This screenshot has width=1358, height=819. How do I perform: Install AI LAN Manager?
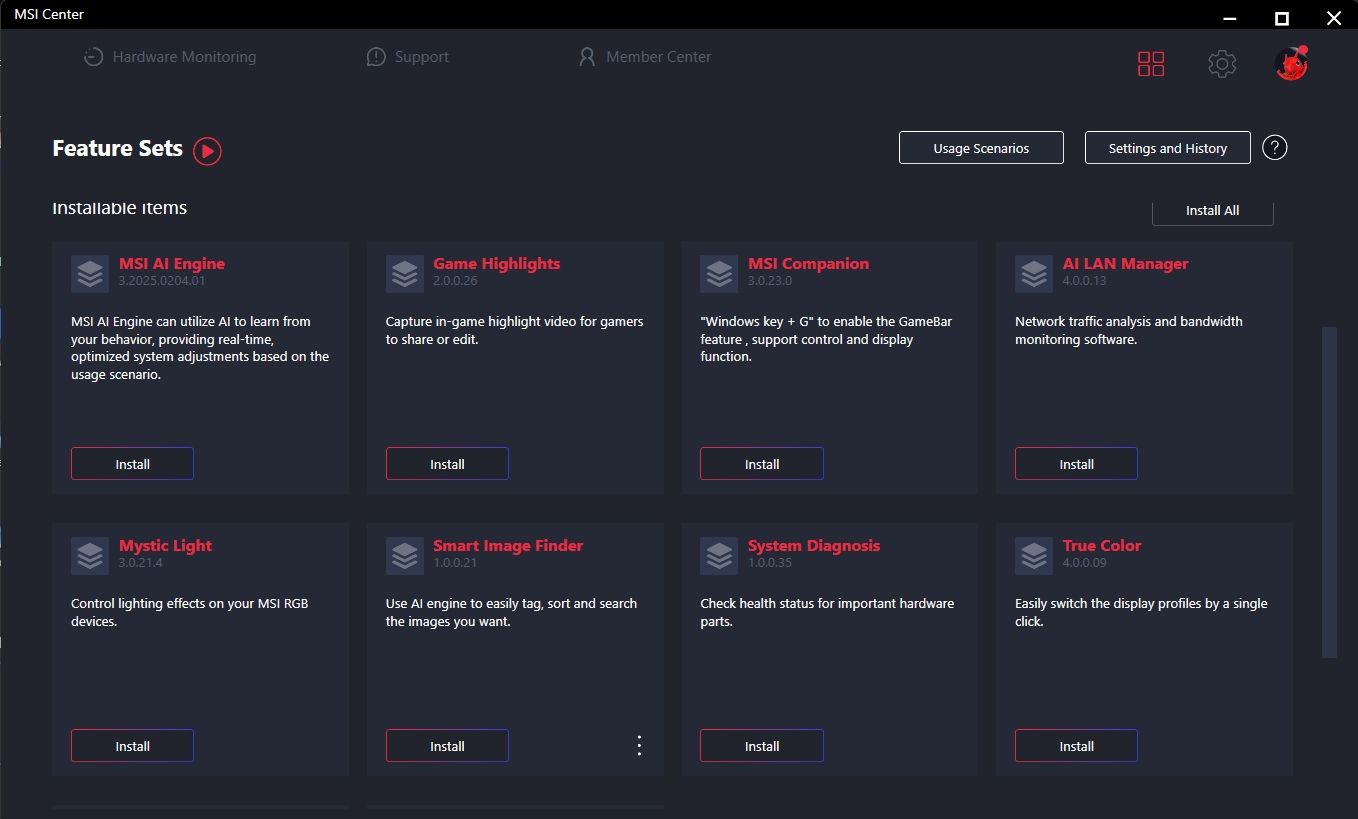point(1076,464)
